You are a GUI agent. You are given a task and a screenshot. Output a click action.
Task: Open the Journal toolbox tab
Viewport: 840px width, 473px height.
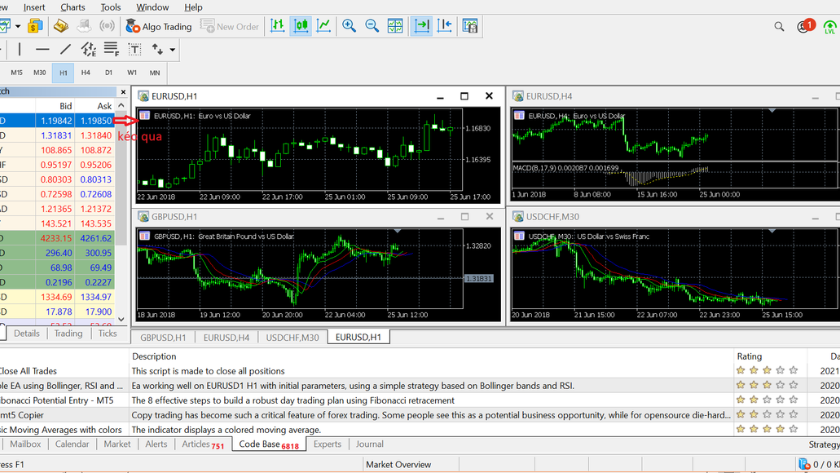[370, 444]
